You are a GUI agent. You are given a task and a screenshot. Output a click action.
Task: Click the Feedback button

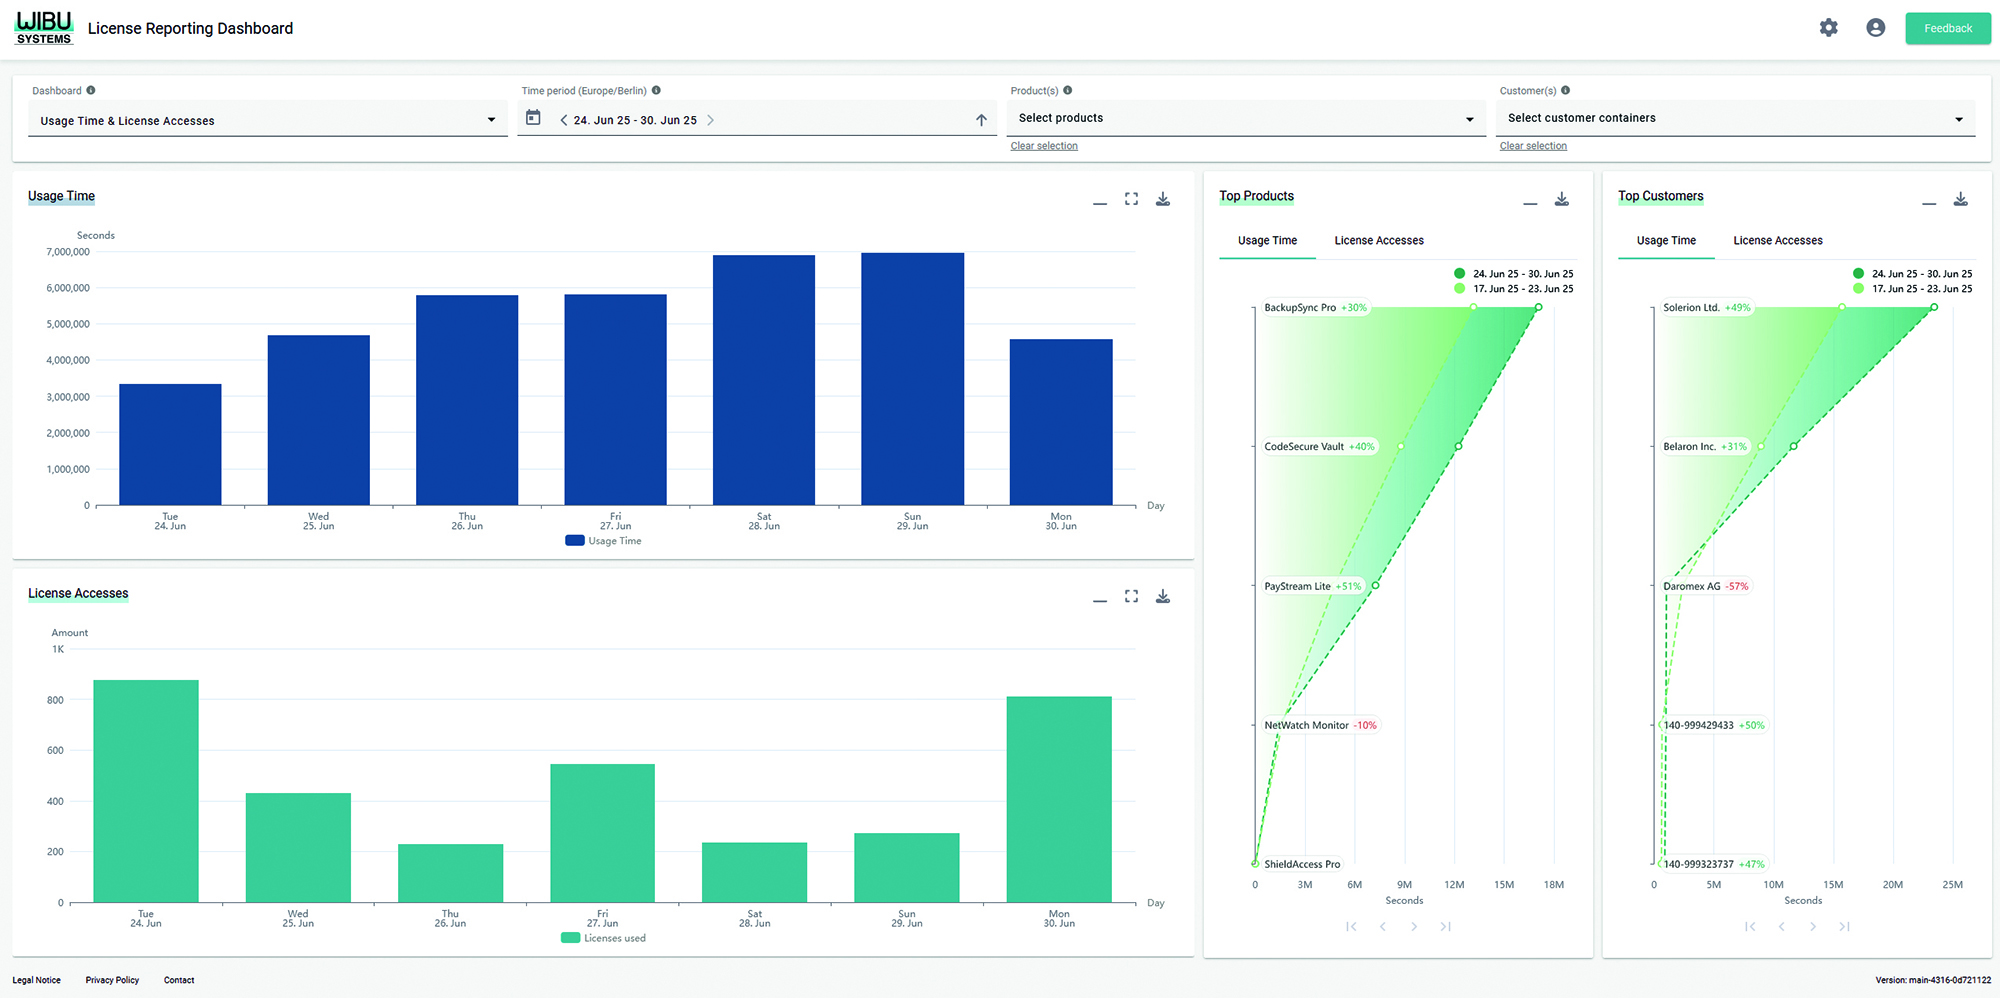pos(1947,28)
